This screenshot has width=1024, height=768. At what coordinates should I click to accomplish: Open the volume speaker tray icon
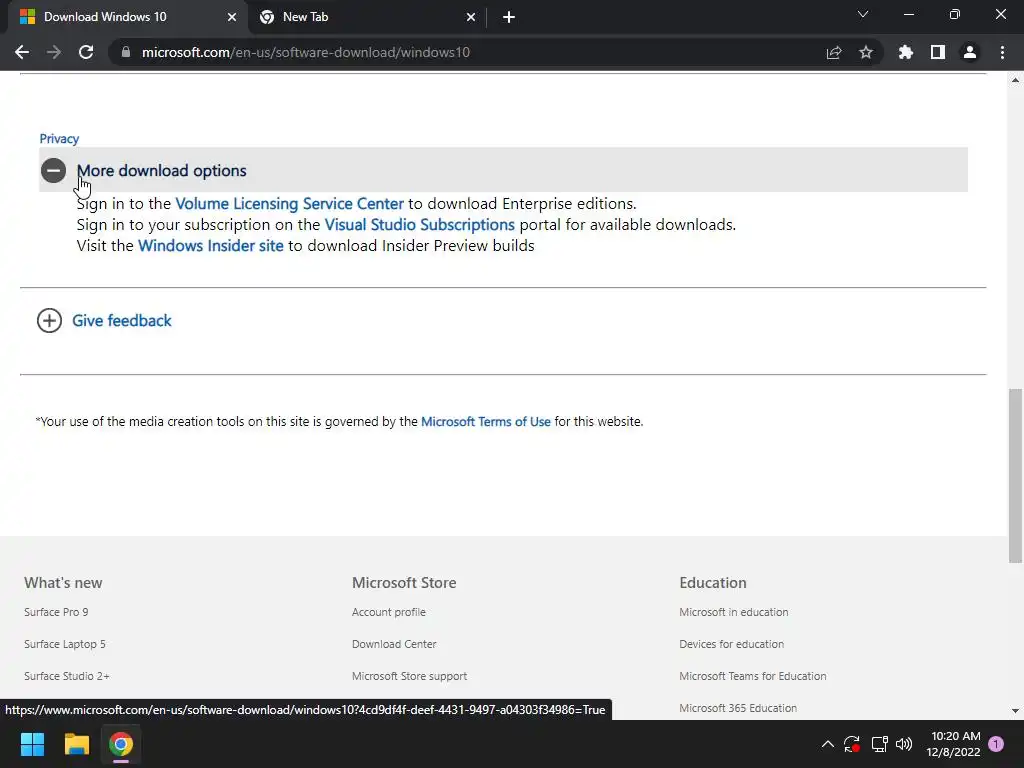[904, 744]
